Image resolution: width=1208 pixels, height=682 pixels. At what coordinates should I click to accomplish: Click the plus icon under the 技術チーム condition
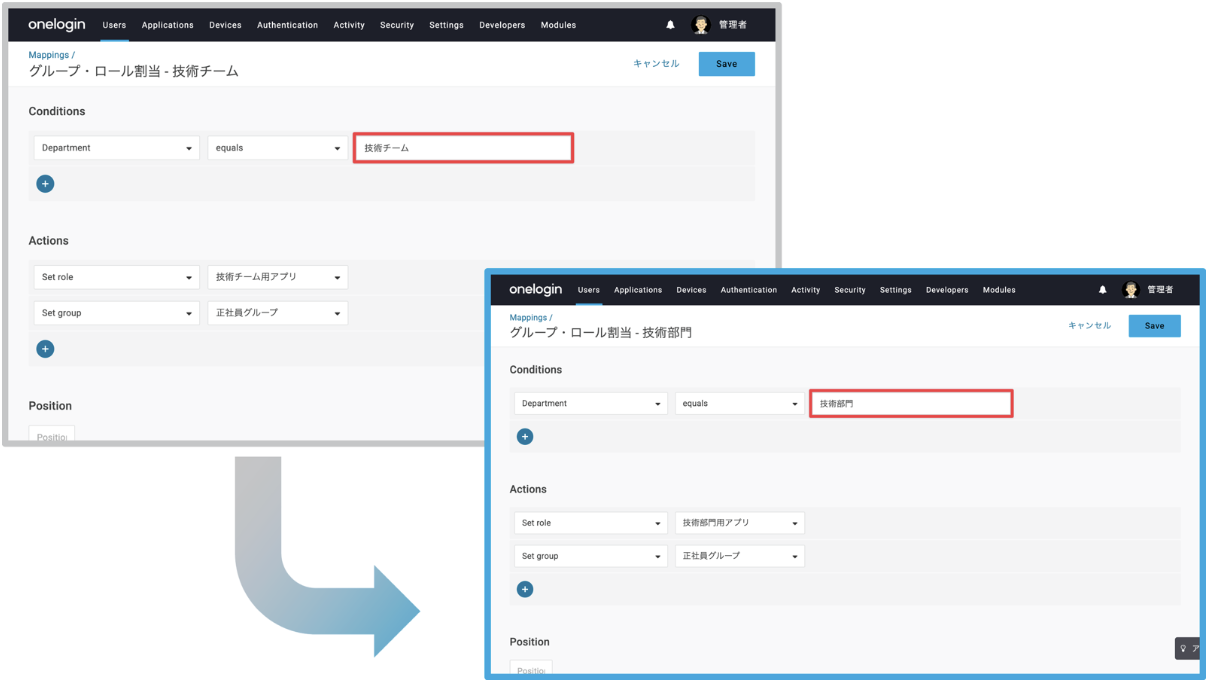(45, 184)
